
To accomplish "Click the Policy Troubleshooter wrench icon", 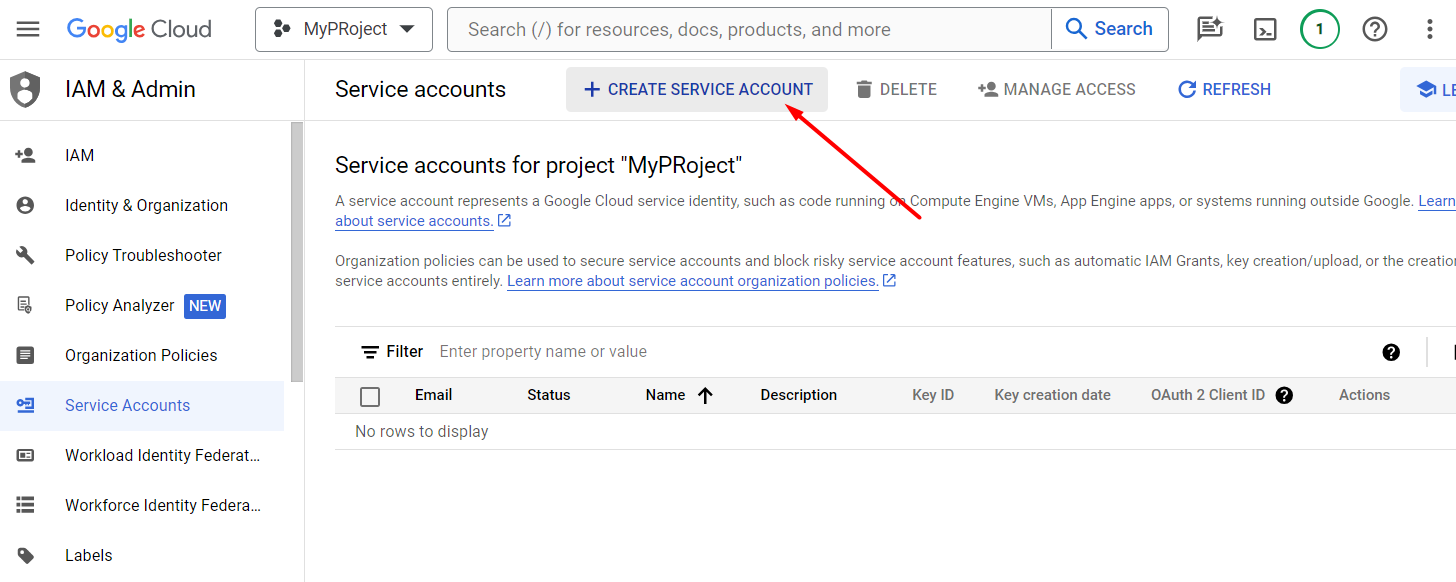I will 25,255.
